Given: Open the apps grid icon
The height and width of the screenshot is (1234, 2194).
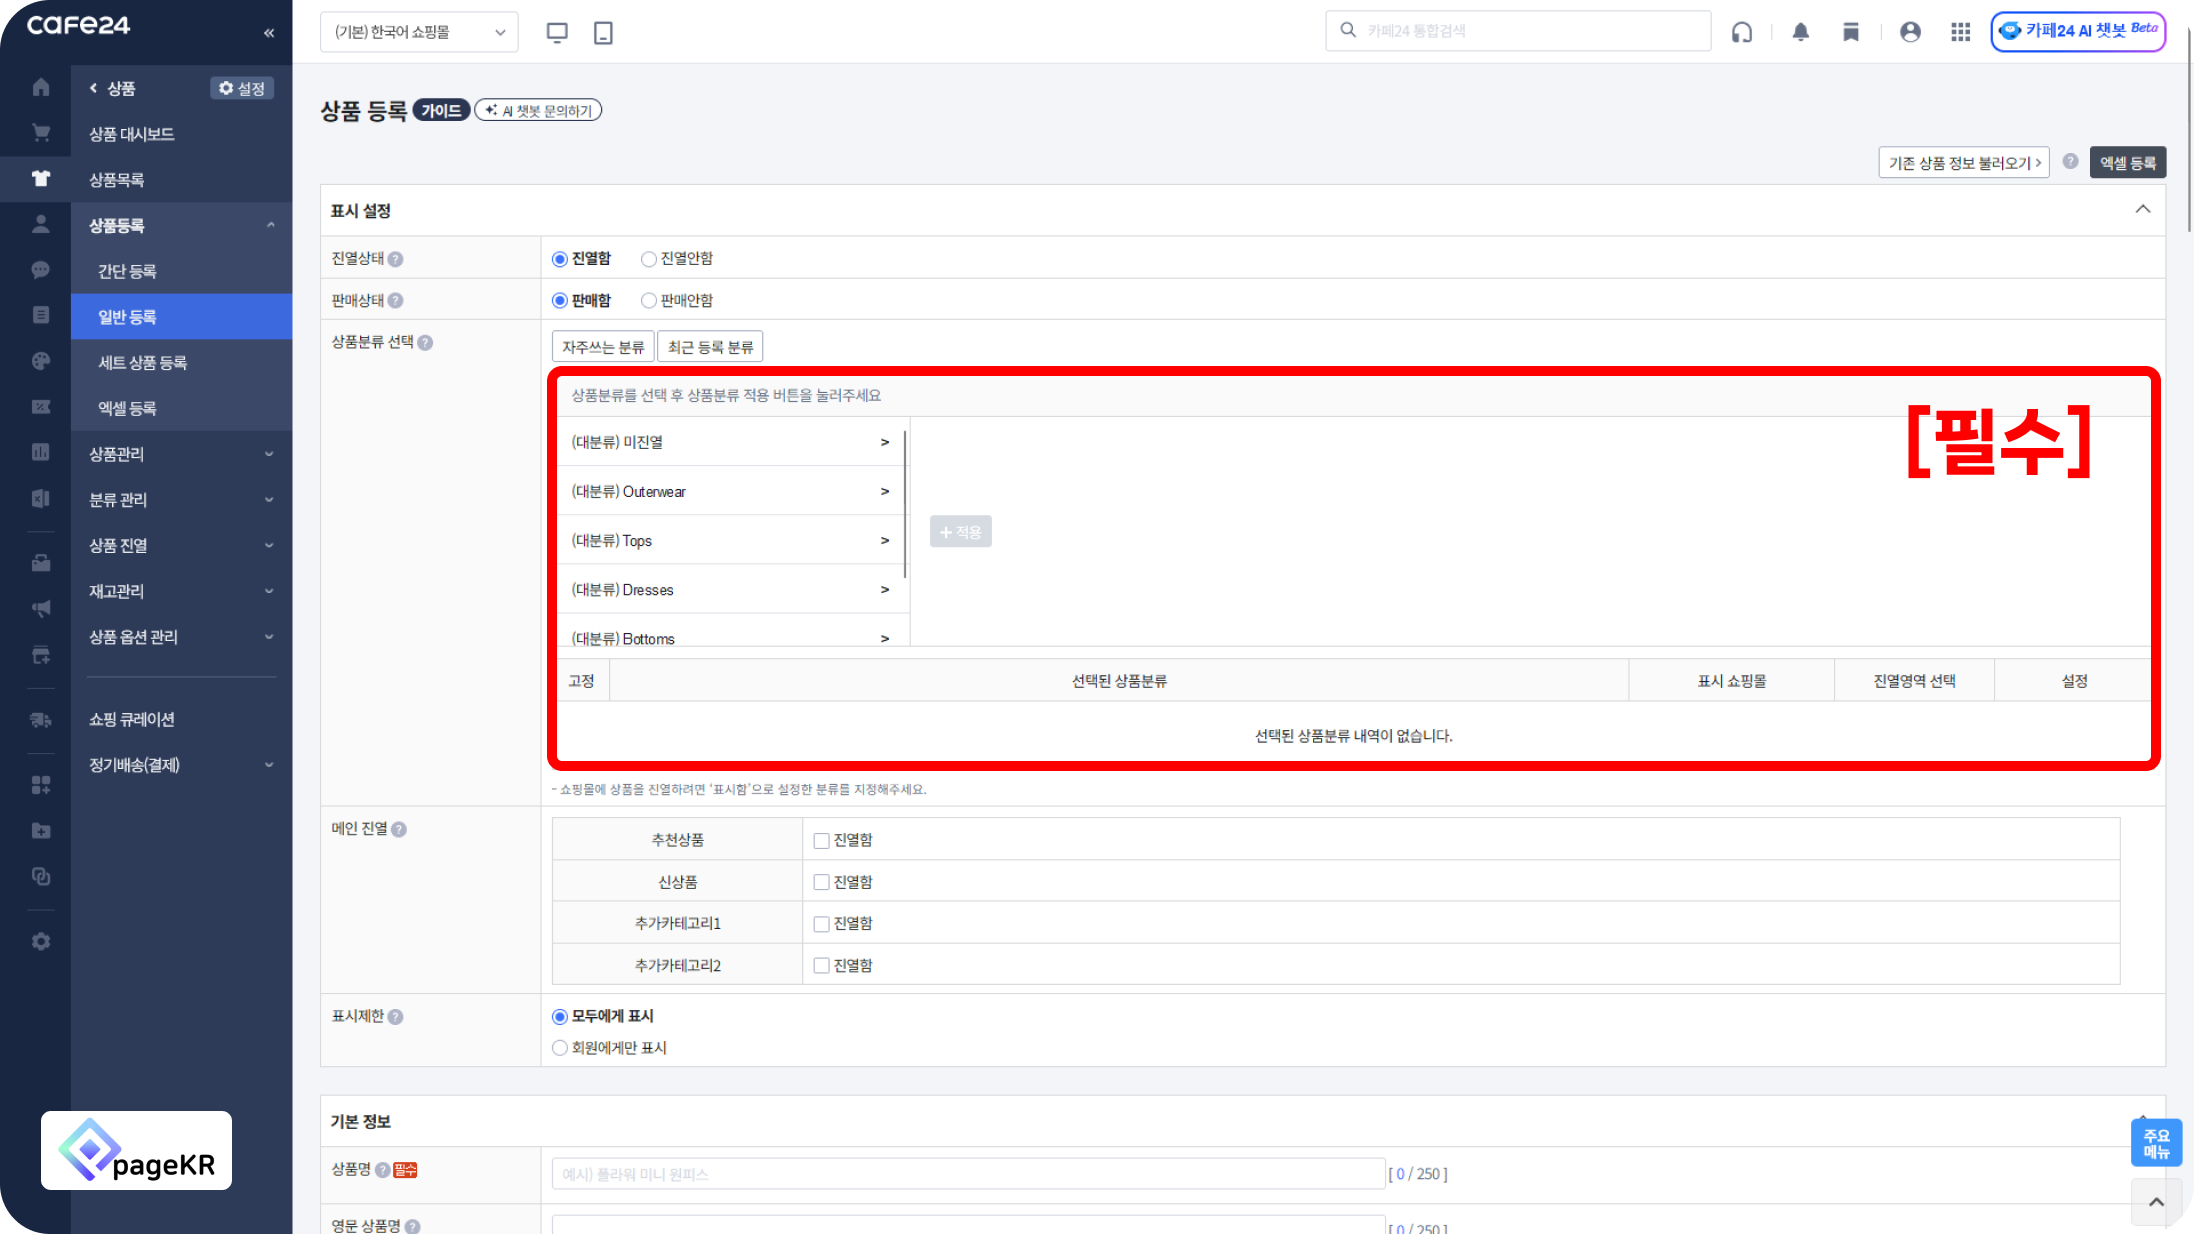Looking at the screenshot, I should tap(1960, 32).
